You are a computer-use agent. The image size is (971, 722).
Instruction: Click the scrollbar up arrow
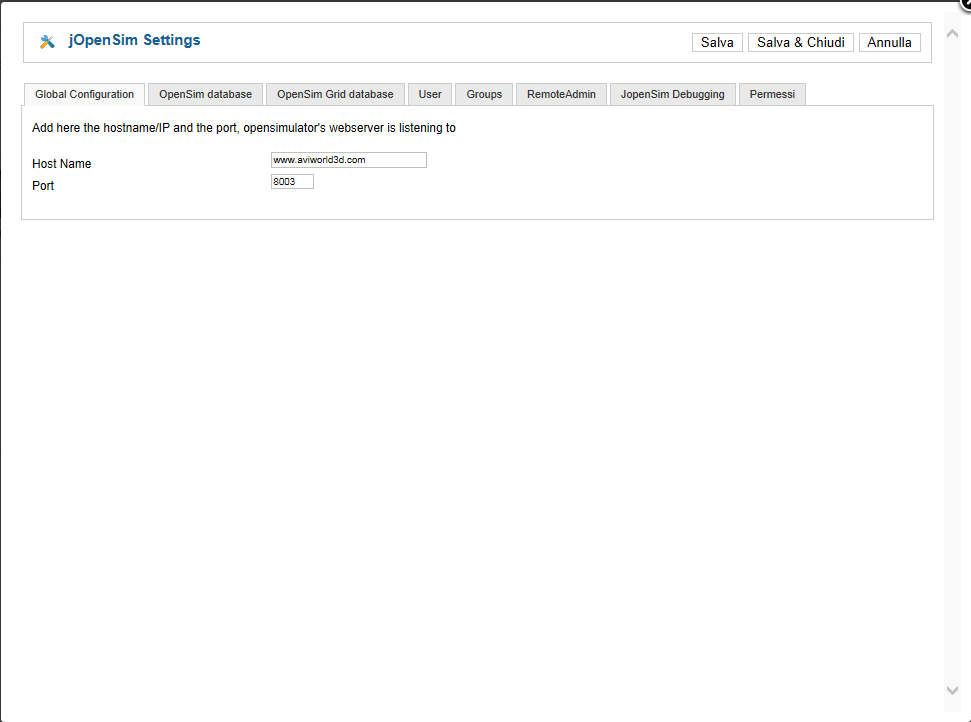tap(952, 34)
